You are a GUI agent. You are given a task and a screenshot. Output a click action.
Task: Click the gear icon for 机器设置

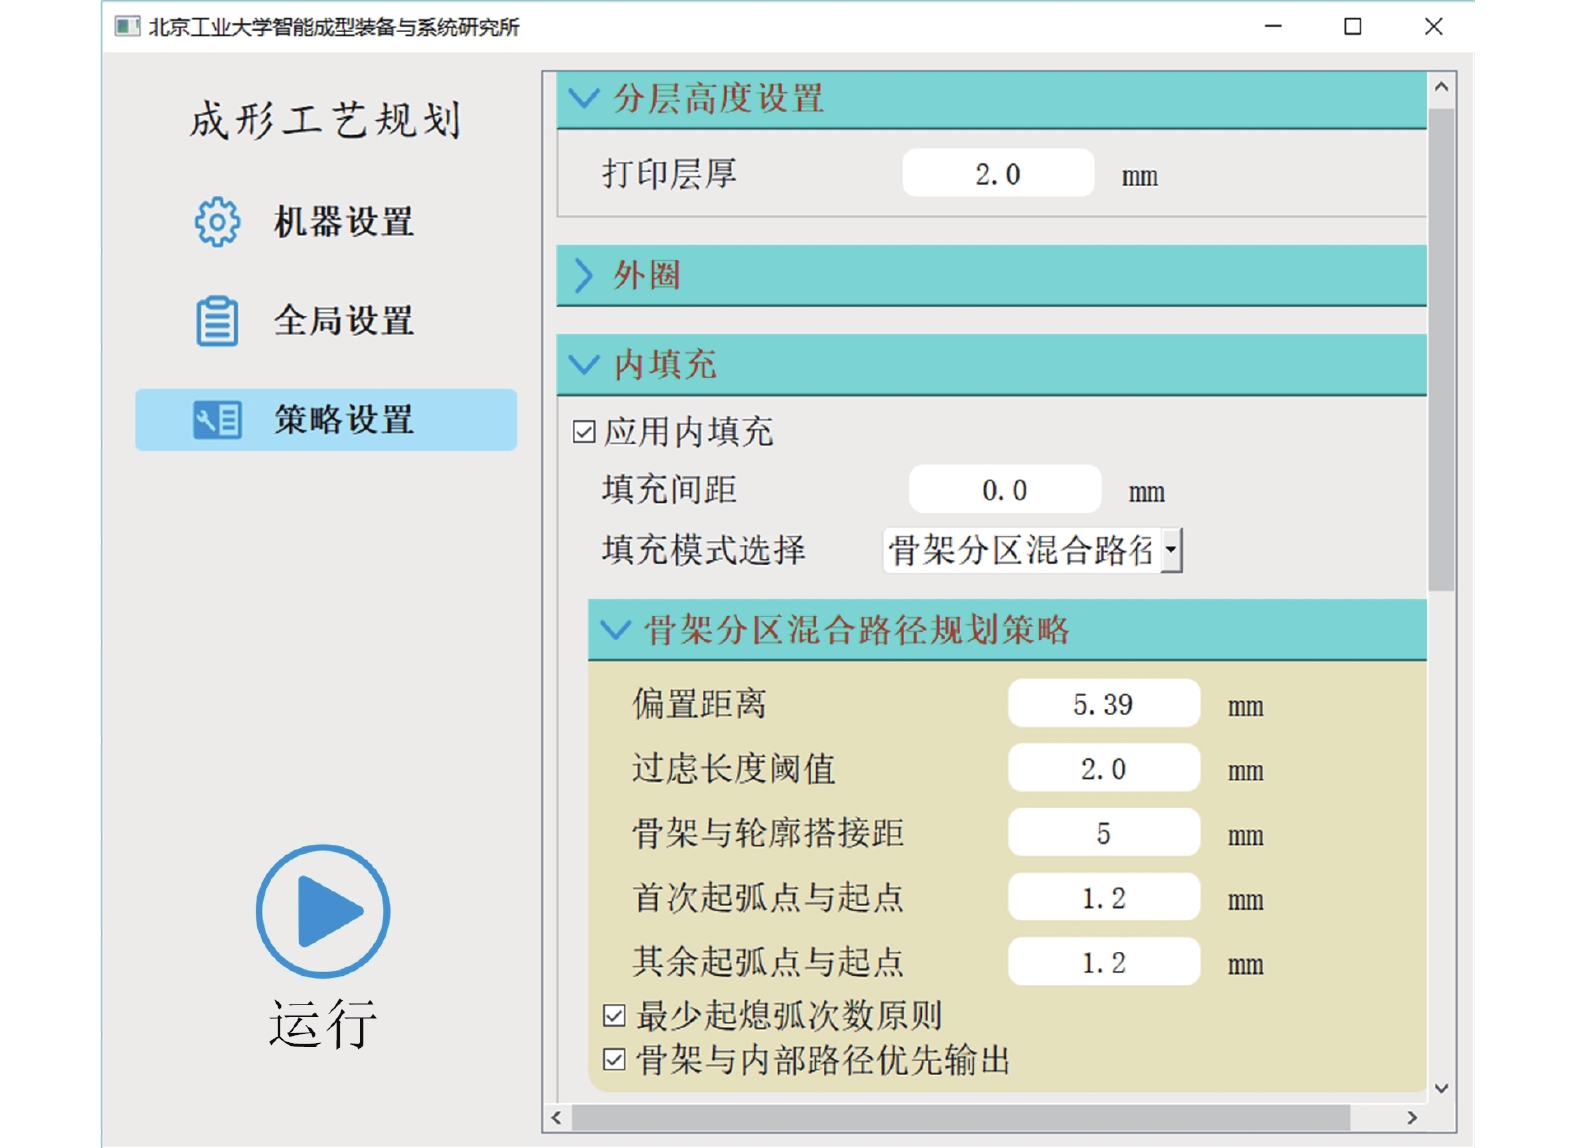pos(217,222)
